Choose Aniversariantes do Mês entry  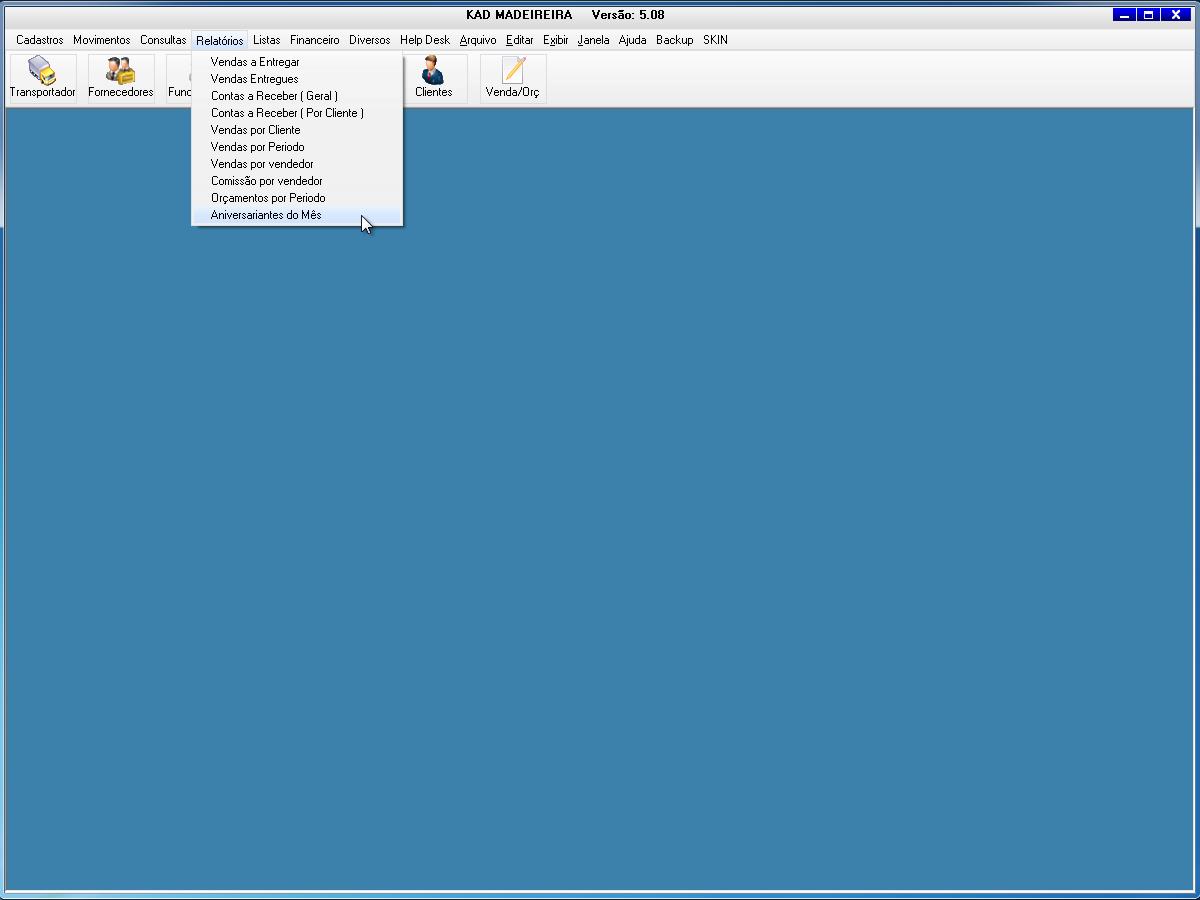297,215
